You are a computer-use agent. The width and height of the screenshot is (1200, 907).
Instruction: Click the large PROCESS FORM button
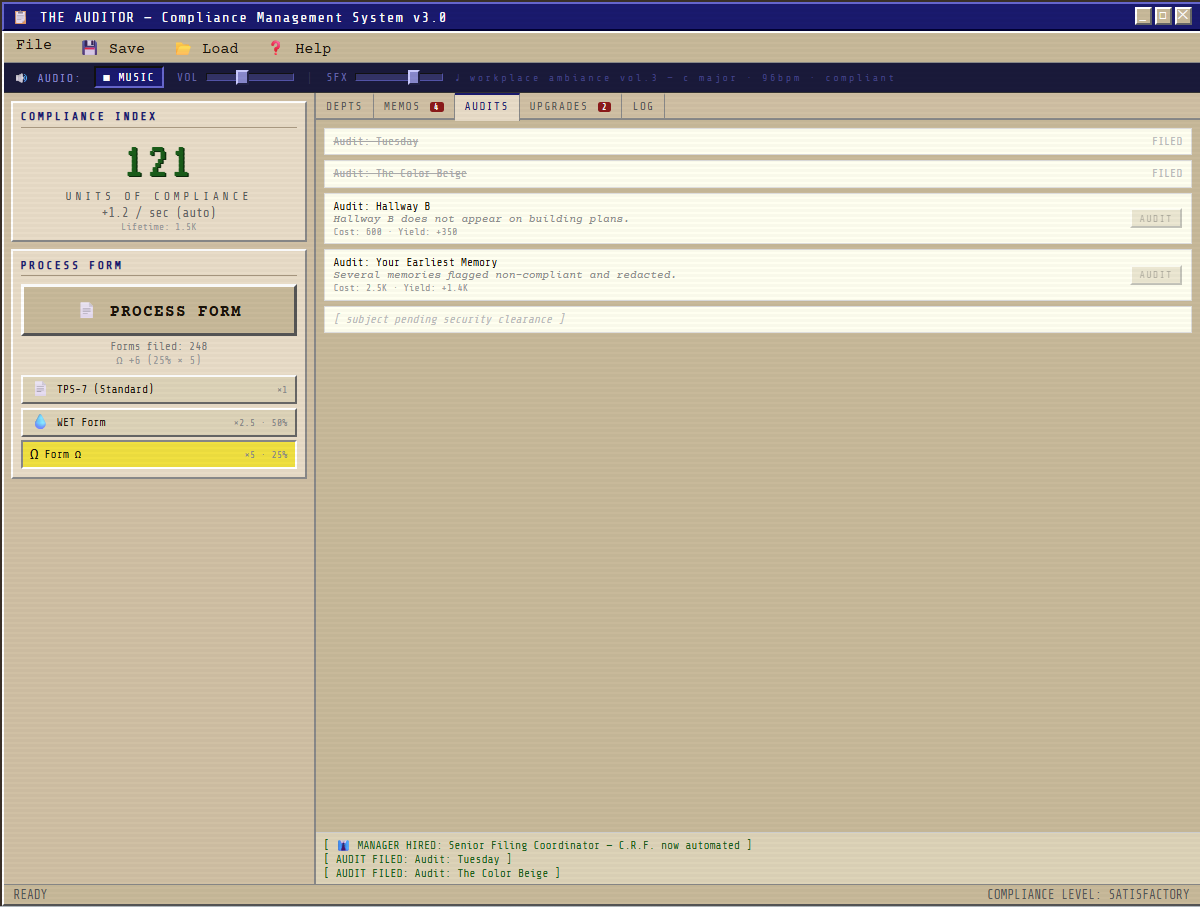(159, 310)
